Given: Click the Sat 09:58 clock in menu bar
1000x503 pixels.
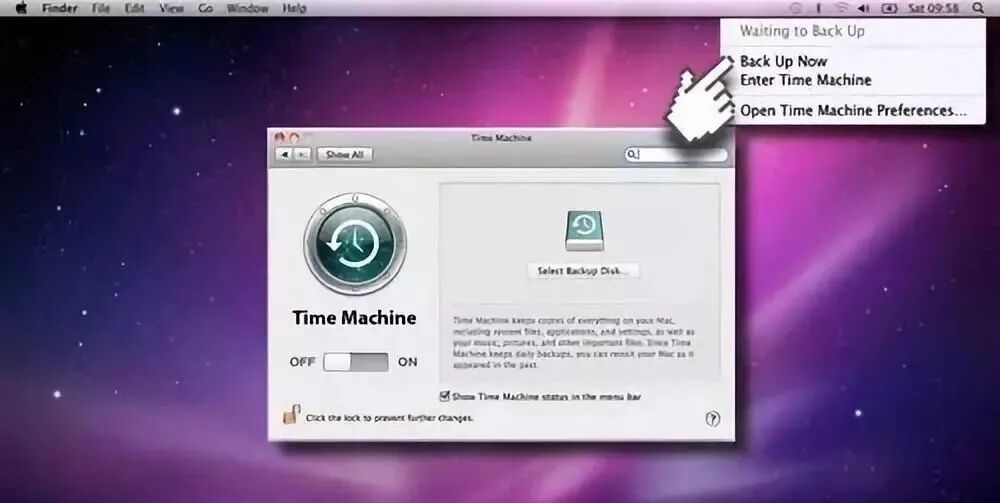Looking at the screenshot, I should (x=934, y=8).
